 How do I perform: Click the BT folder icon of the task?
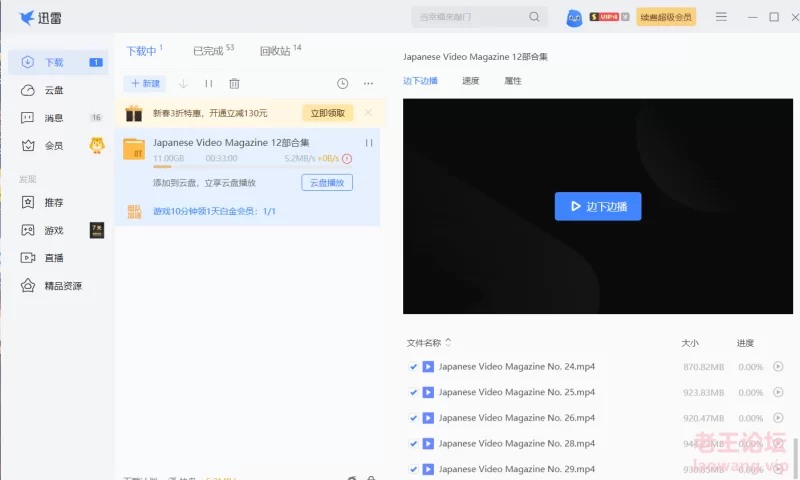click(x=134, y=149)
